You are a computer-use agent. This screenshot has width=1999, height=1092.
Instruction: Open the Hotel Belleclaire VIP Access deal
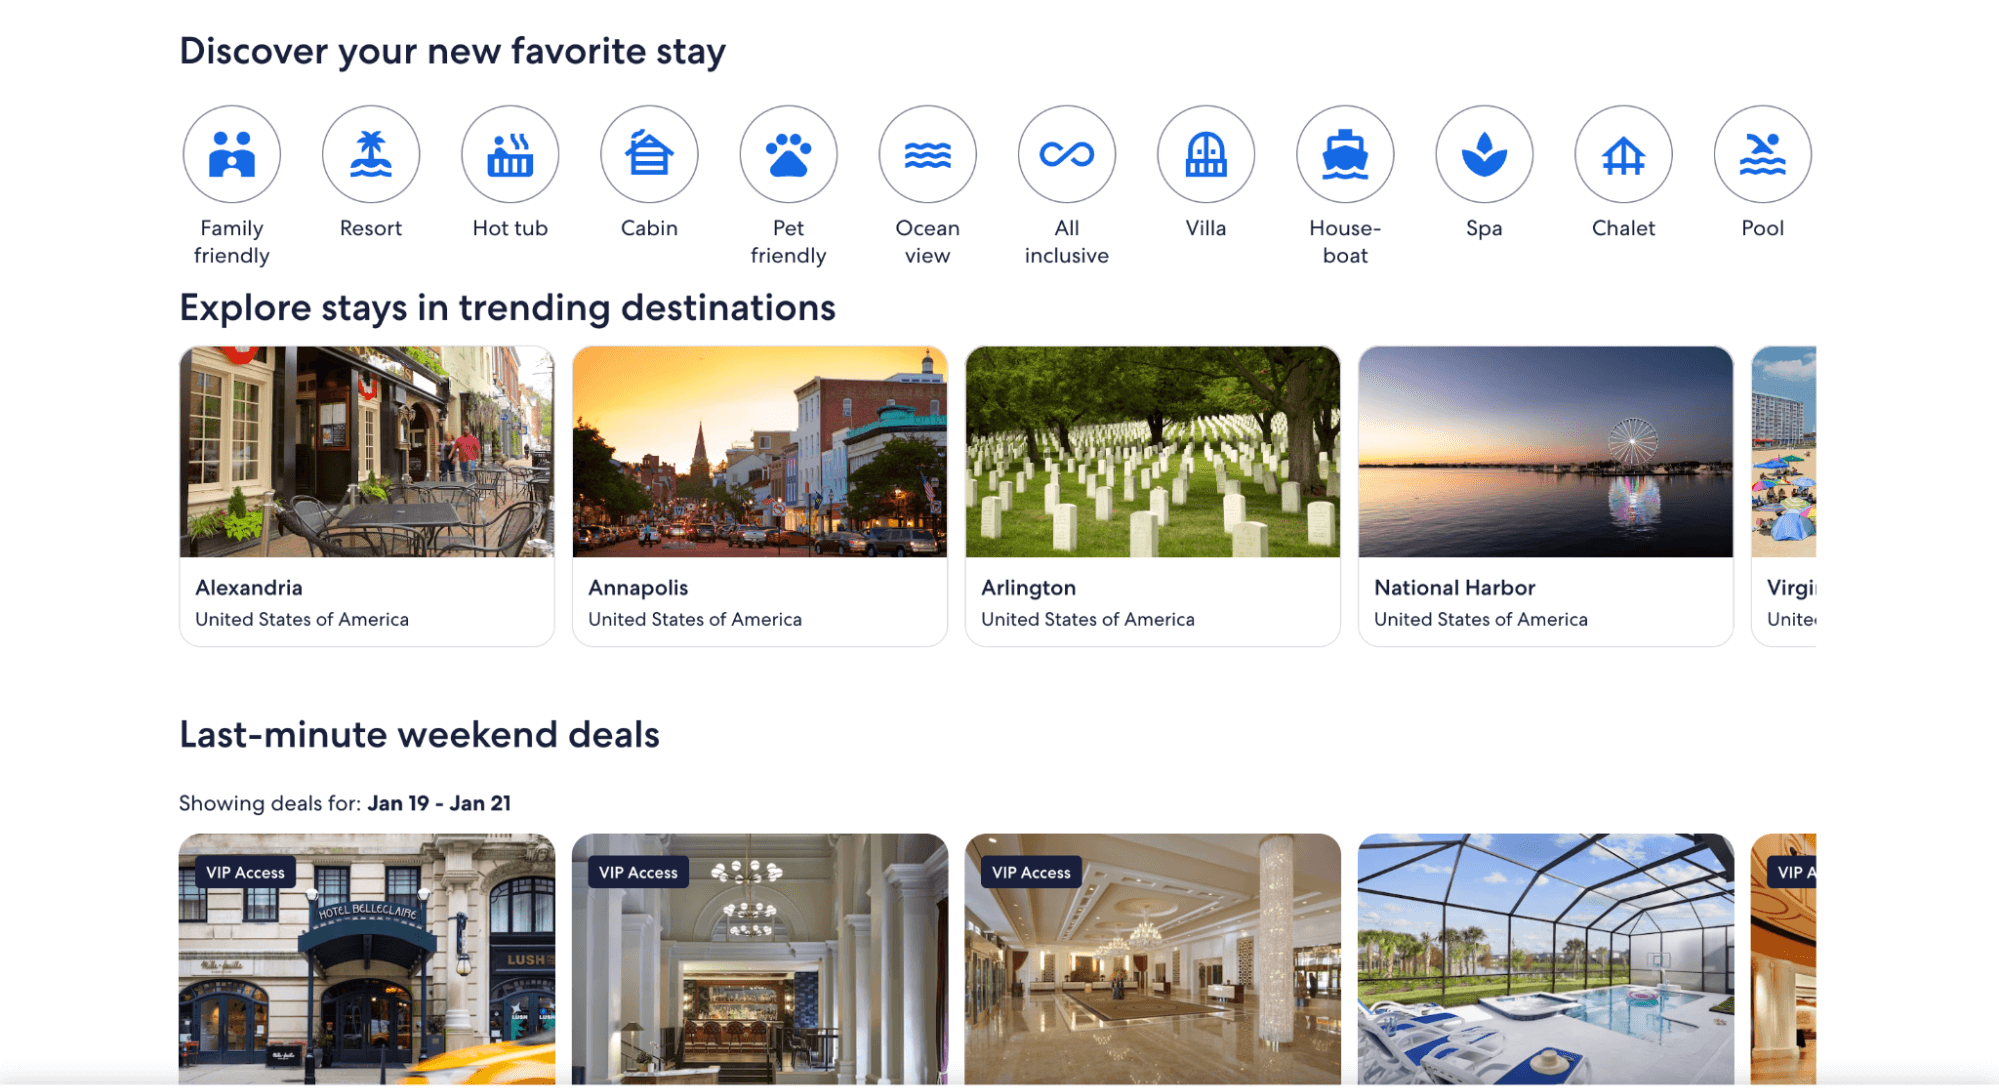366,960
